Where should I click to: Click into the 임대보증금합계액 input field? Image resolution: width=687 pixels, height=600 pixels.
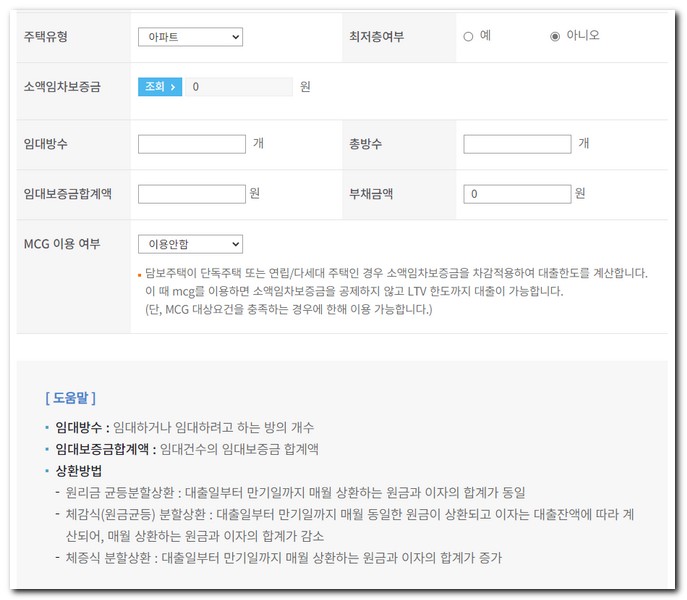(191, 193)
